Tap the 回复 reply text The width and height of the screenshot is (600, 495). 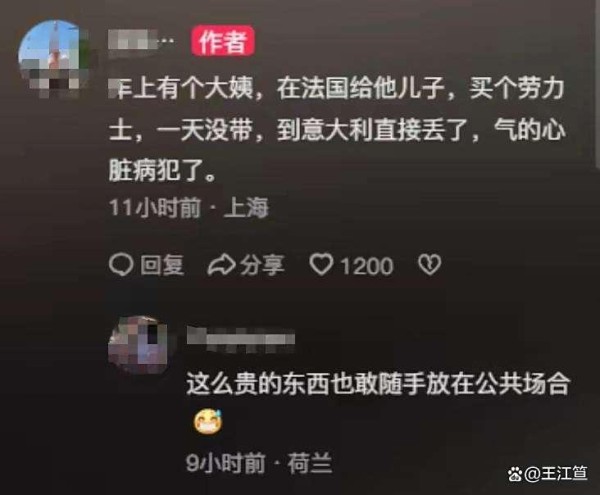tap(162, 265)
